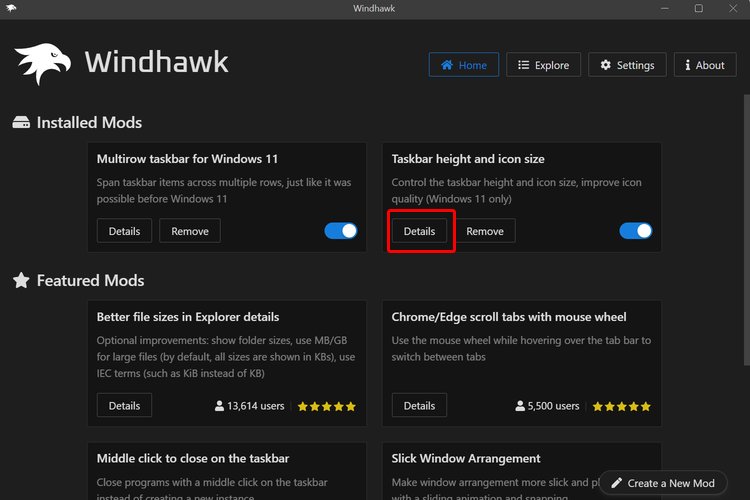Screen dimensions: 750x500
Task: Click the 13,614 users count
Action: click(255, 406)
